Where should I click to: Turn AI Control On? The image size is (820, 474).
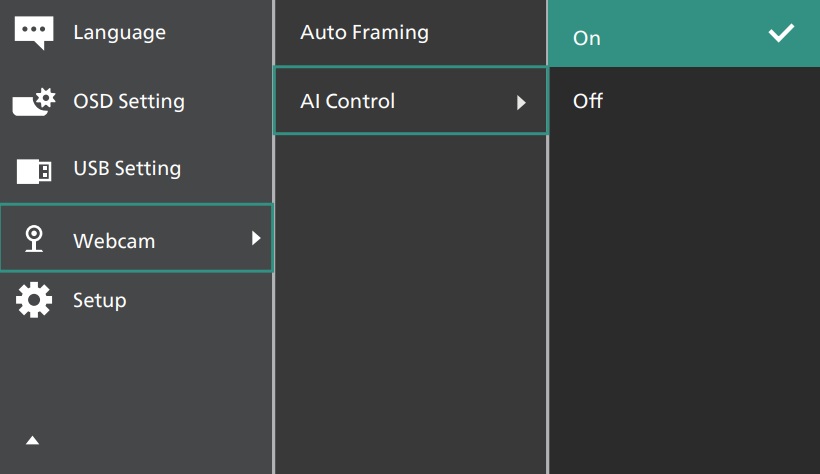click(x=587, y=38)
